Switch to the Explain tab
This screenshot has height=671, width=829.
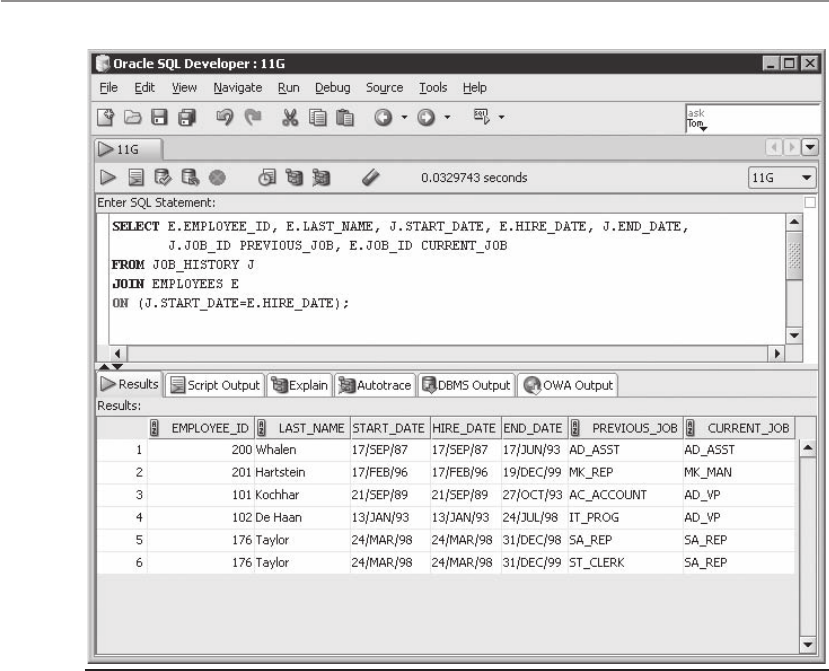(x=300, y=385)
